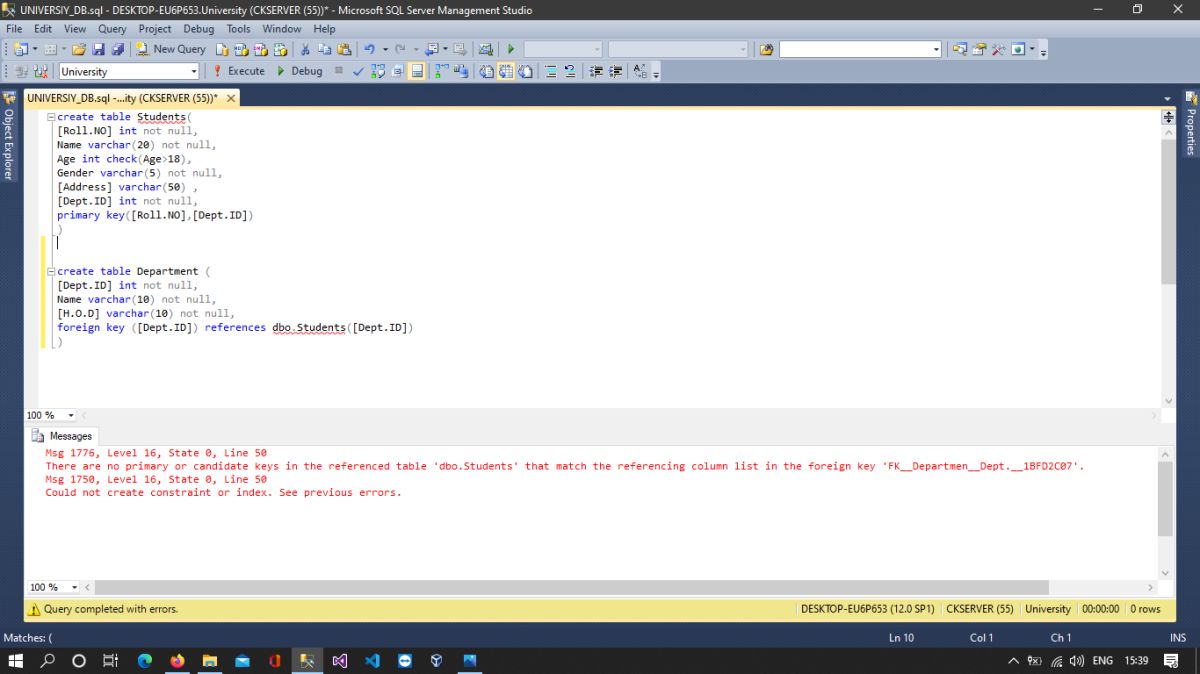Click the green Start Debugging arrow
Viewport: 1200px width, 674px height.
point(510,49)
